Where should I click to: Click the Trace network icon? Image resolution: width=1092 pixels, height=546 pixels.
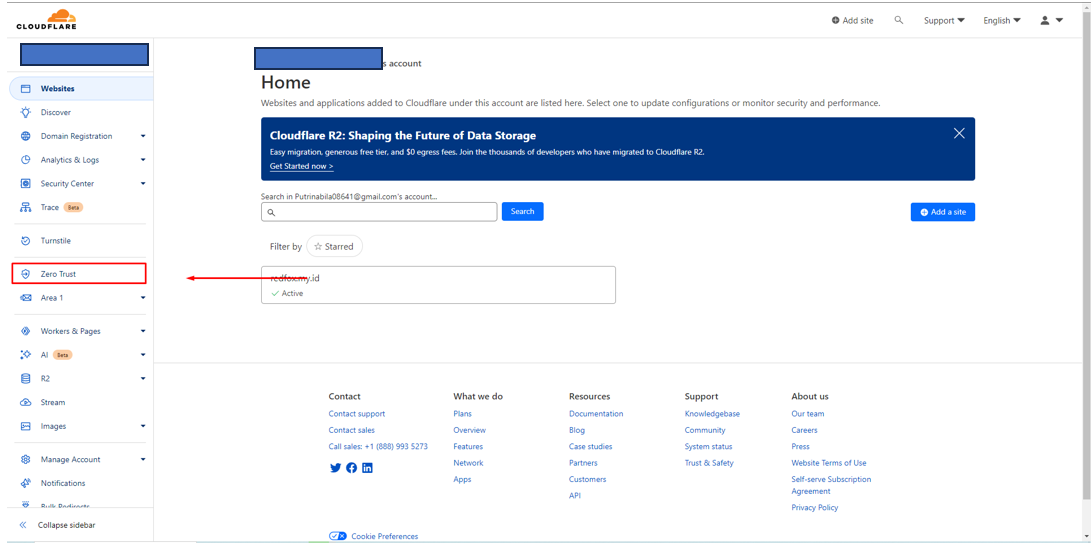point(26,207)
